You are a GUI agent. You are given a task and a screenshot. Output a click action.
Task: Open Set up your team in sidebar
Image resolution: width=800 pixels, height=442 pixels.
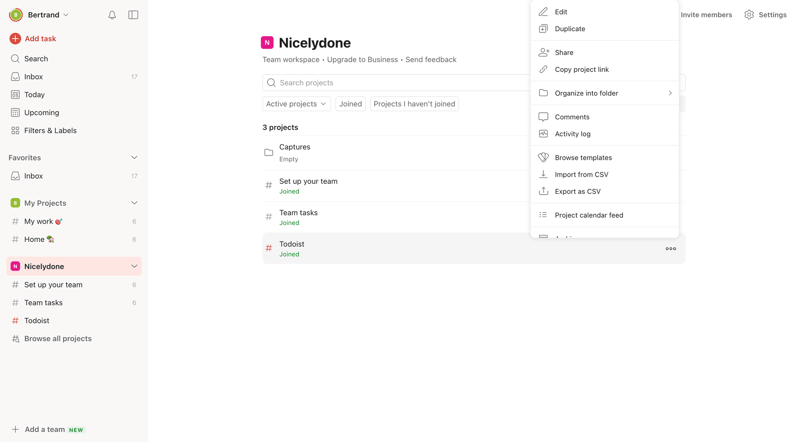53,284
